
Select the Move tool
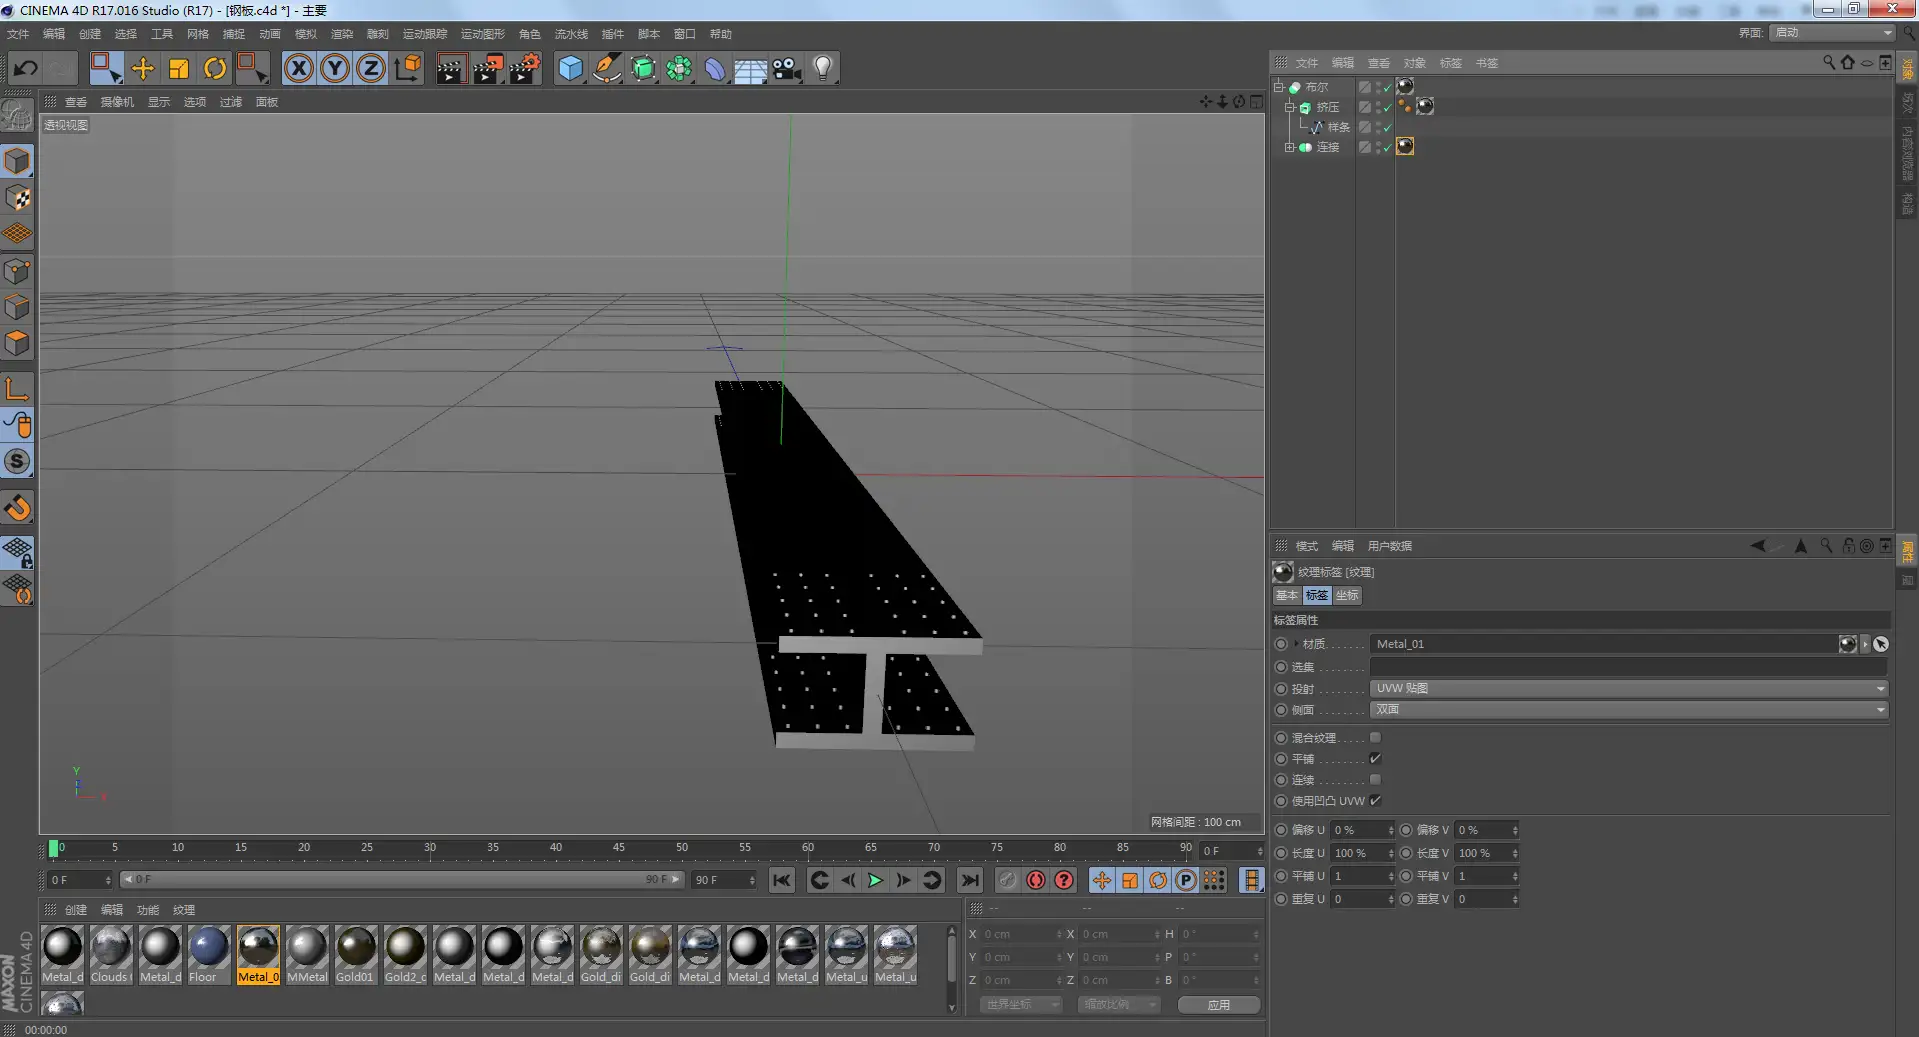point(143,68)
